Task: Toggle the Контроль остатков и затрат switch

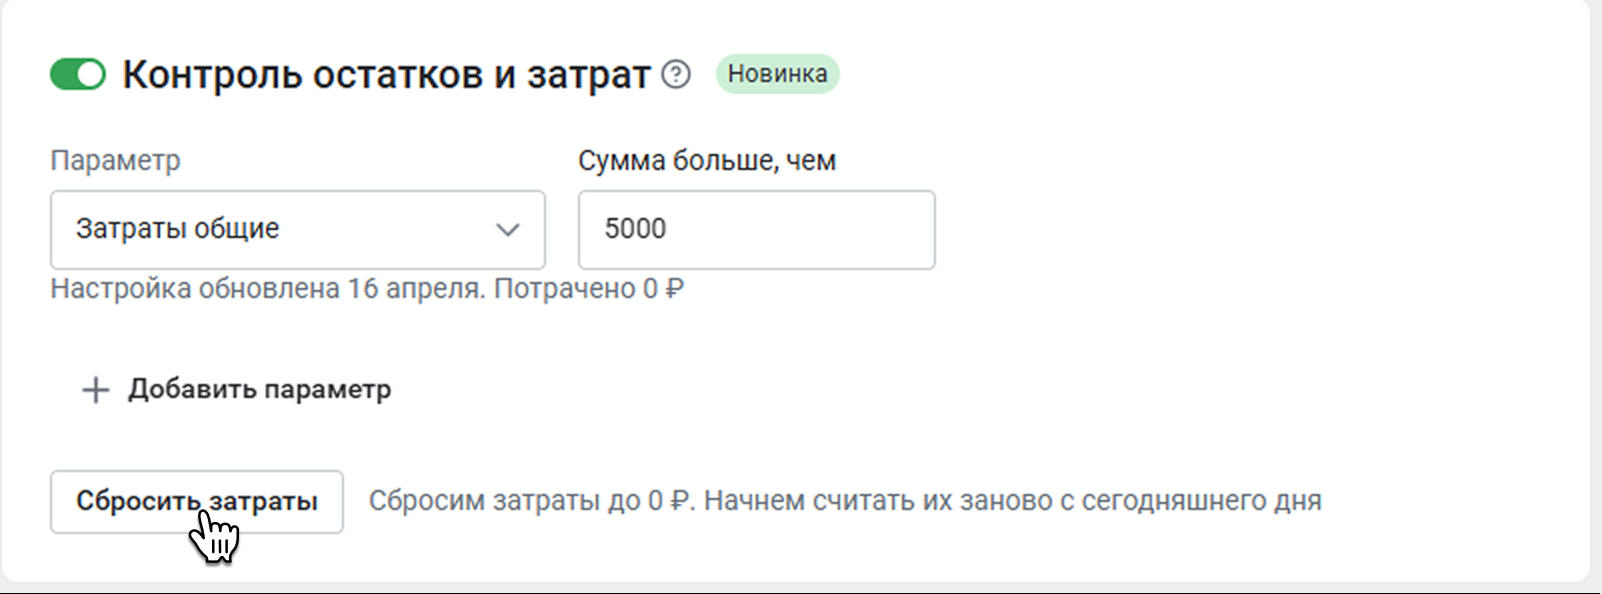Action: coord(78,74)
